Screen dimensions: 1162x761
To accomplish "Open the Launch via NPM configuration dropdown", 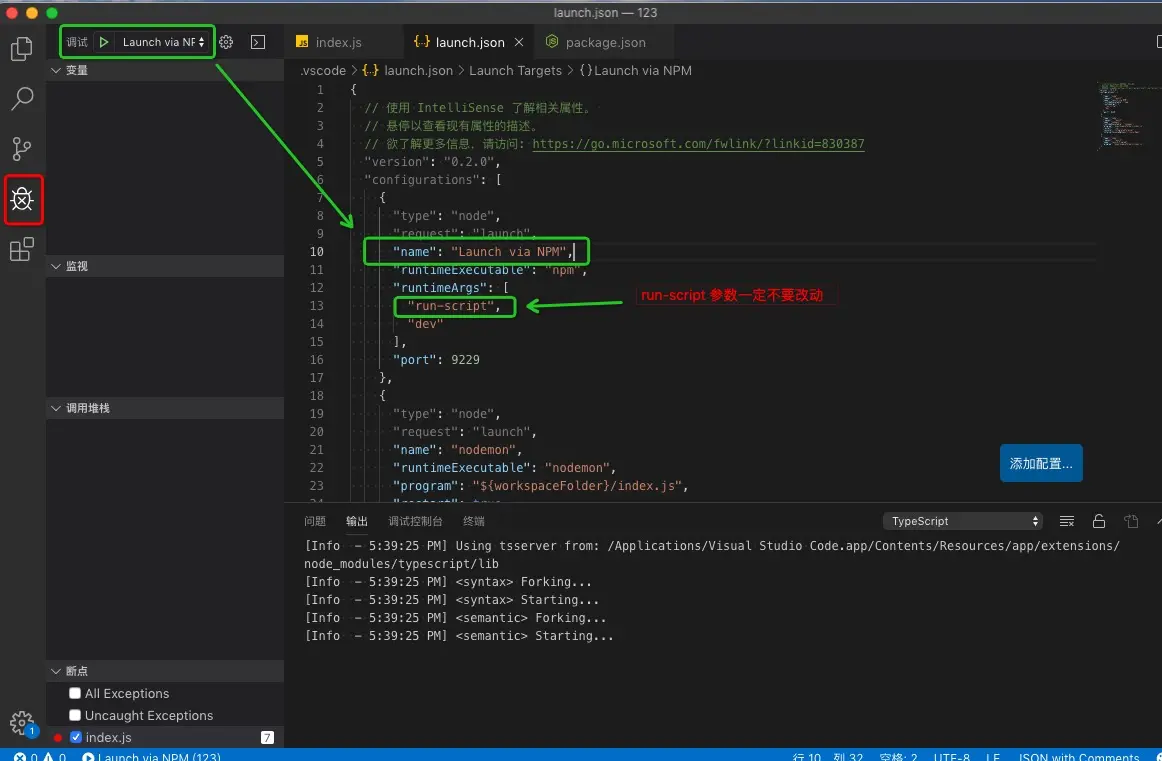I will [164, 42].
